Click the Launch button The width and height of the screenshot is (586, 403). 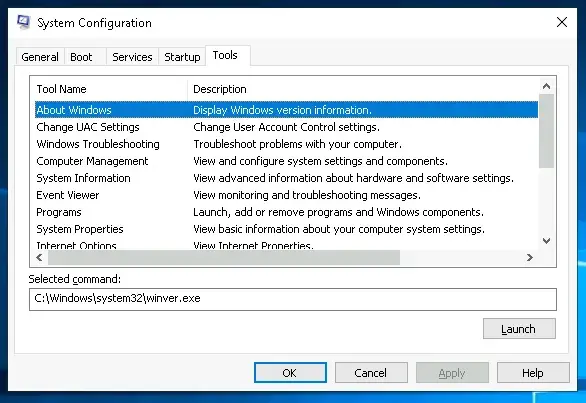pos(519,329)
